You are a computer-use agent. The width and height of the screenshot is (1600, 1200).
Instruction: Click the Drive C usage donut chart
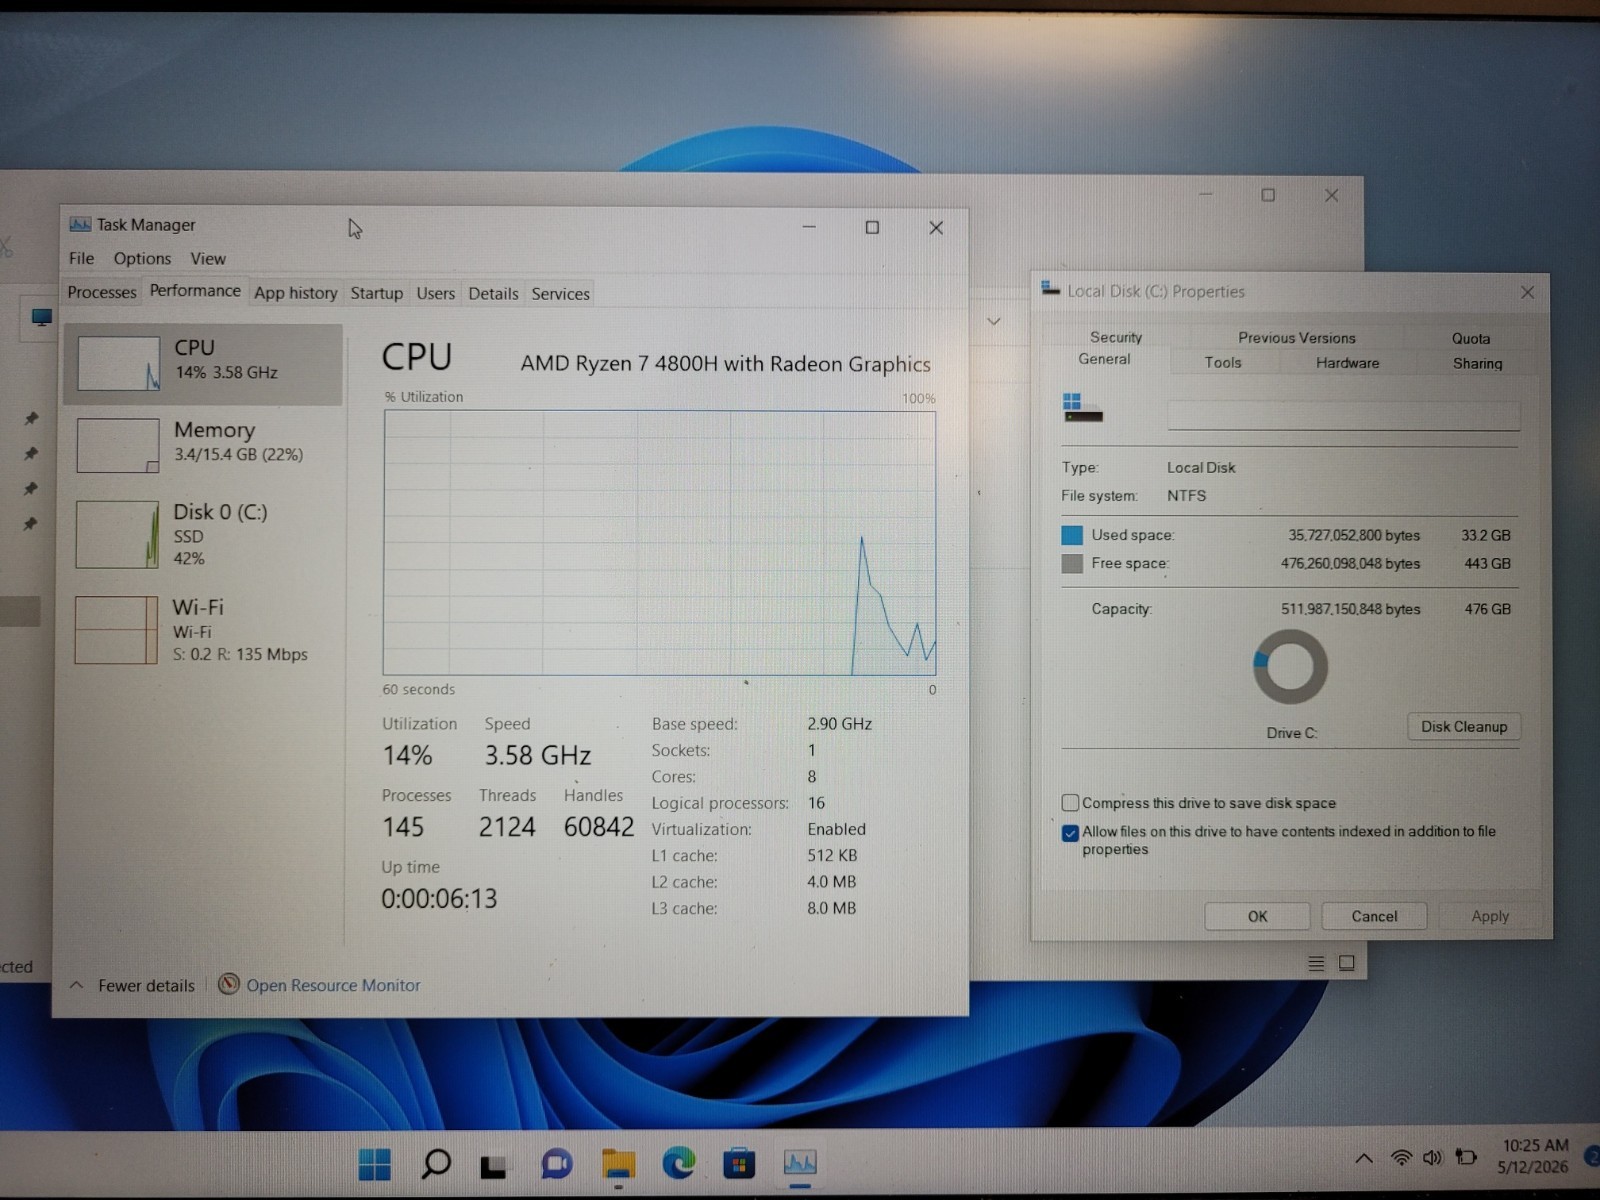tap(1290, 666)
